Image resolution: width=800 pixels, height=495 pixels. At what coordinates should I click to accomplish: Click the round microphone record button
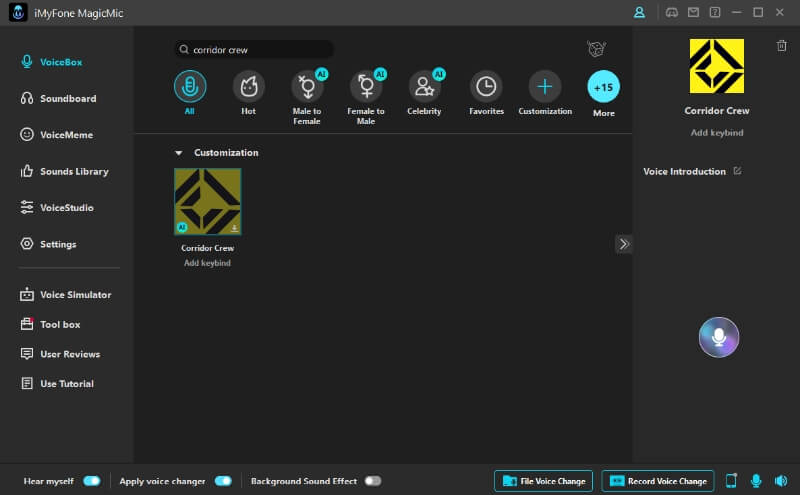click(x=718, y=337)
